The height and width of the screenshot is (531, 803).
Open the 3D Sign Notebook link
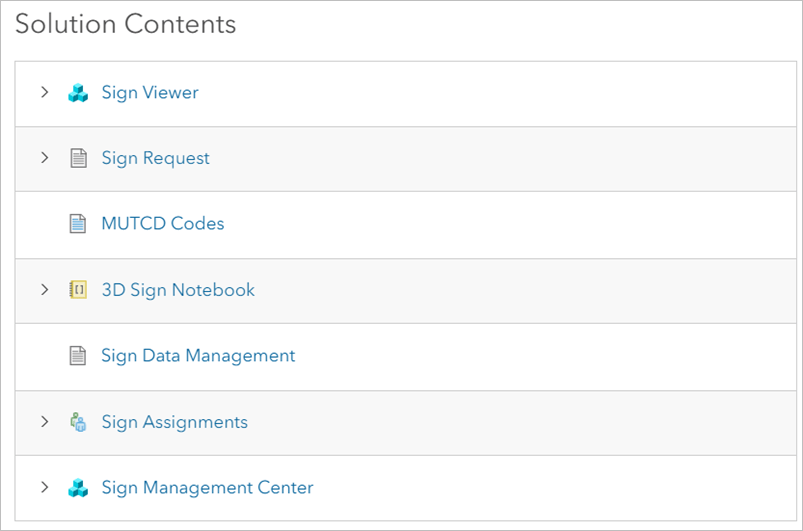178,290
